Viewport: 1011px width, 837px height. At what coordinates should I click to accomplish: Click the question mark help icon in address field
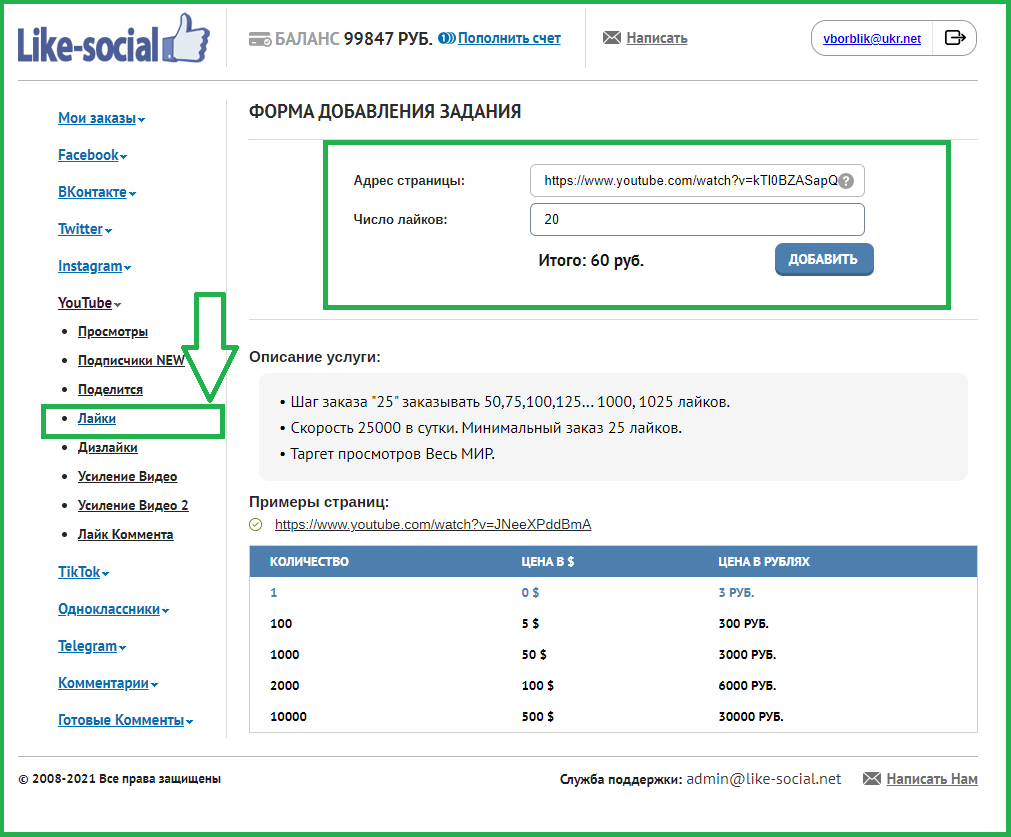846,181
